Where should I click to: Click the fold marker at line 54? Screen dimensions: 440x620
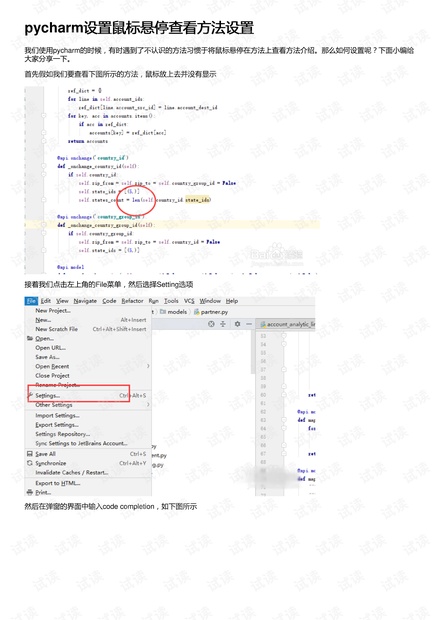pos(283,344)
